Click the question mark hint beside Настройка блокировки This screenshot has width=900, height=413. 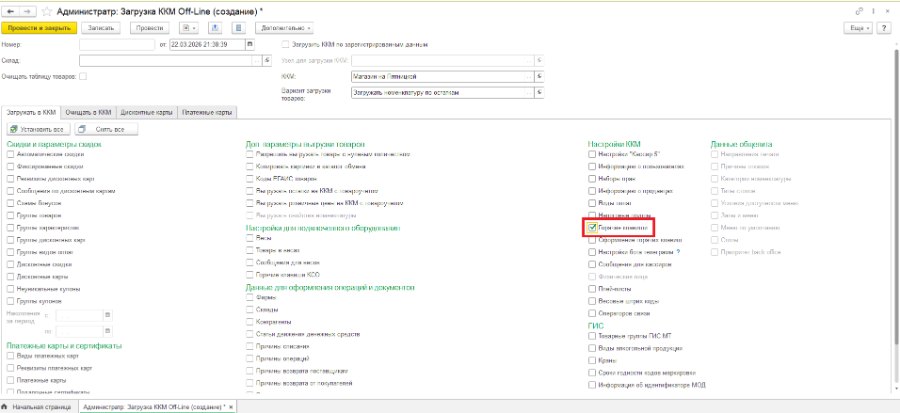click(x=678, y=252)
